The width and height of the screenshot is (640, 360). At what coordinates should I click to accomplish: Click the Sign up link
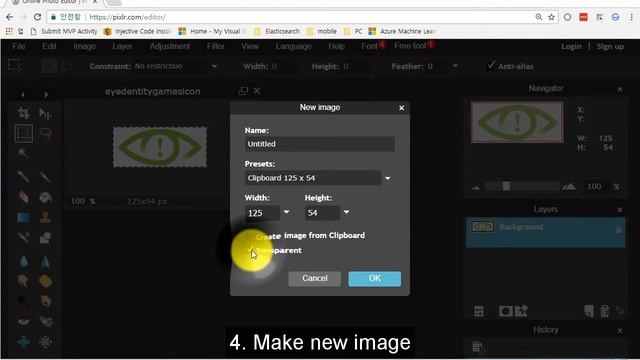click(610, 47)
